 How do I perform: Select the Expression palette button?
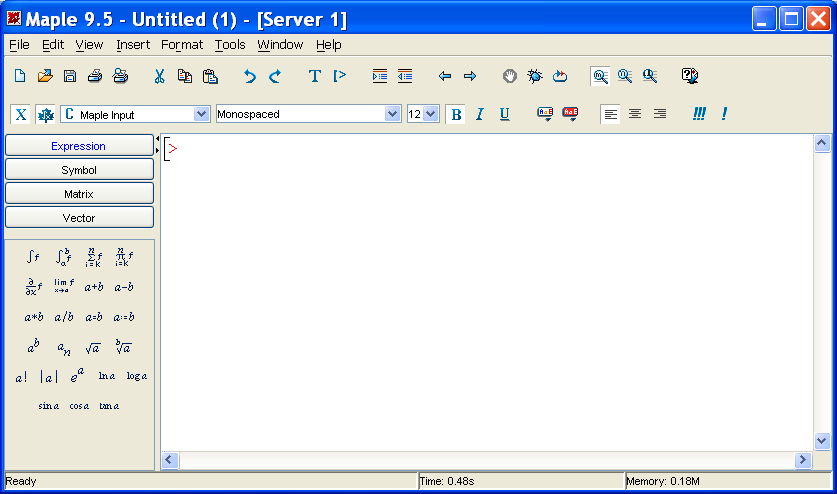[x=79, y=146]
